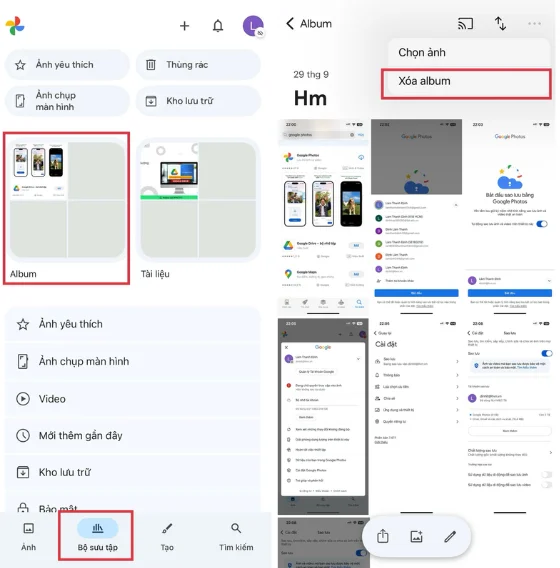Viewport: 560px width, 568px height.
Task: Open the Google account menu screenshot thumbnail
Action: point(323,416)
